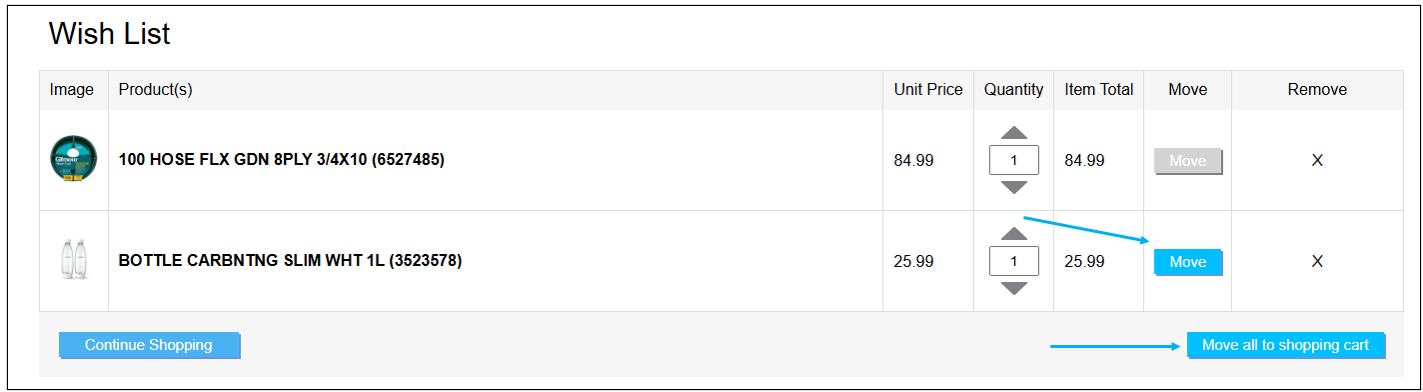Image resolution: width=1423 pixels, height=392 pixels.
Task: Remove the 100 HOSE item with X
Action: point(1317,160)
